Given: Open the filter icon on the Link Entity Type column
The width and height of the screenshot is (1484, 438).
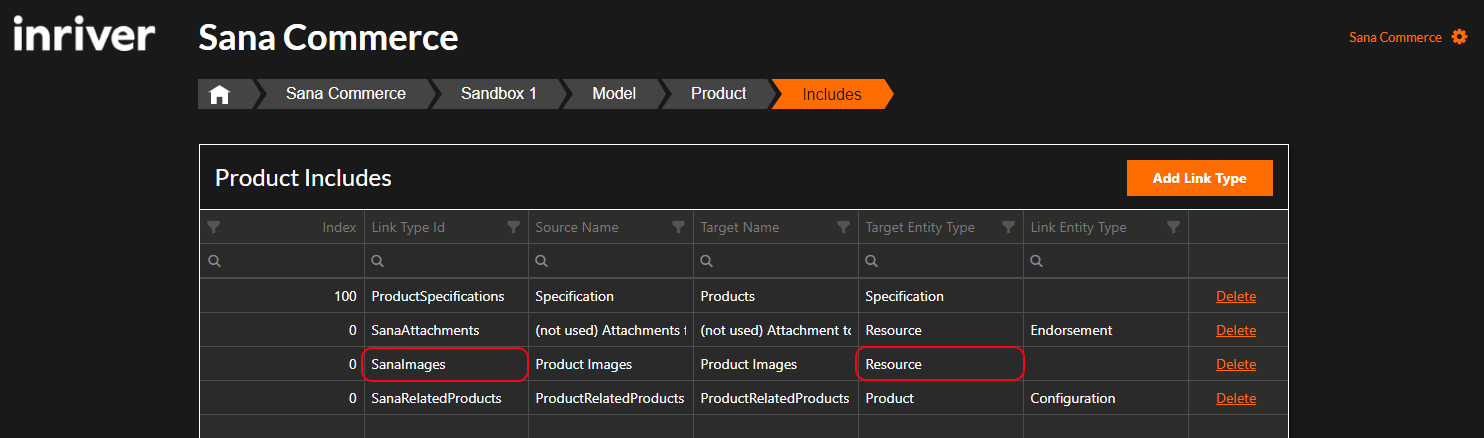Looking at the screenshot, I should [1173, 227].
